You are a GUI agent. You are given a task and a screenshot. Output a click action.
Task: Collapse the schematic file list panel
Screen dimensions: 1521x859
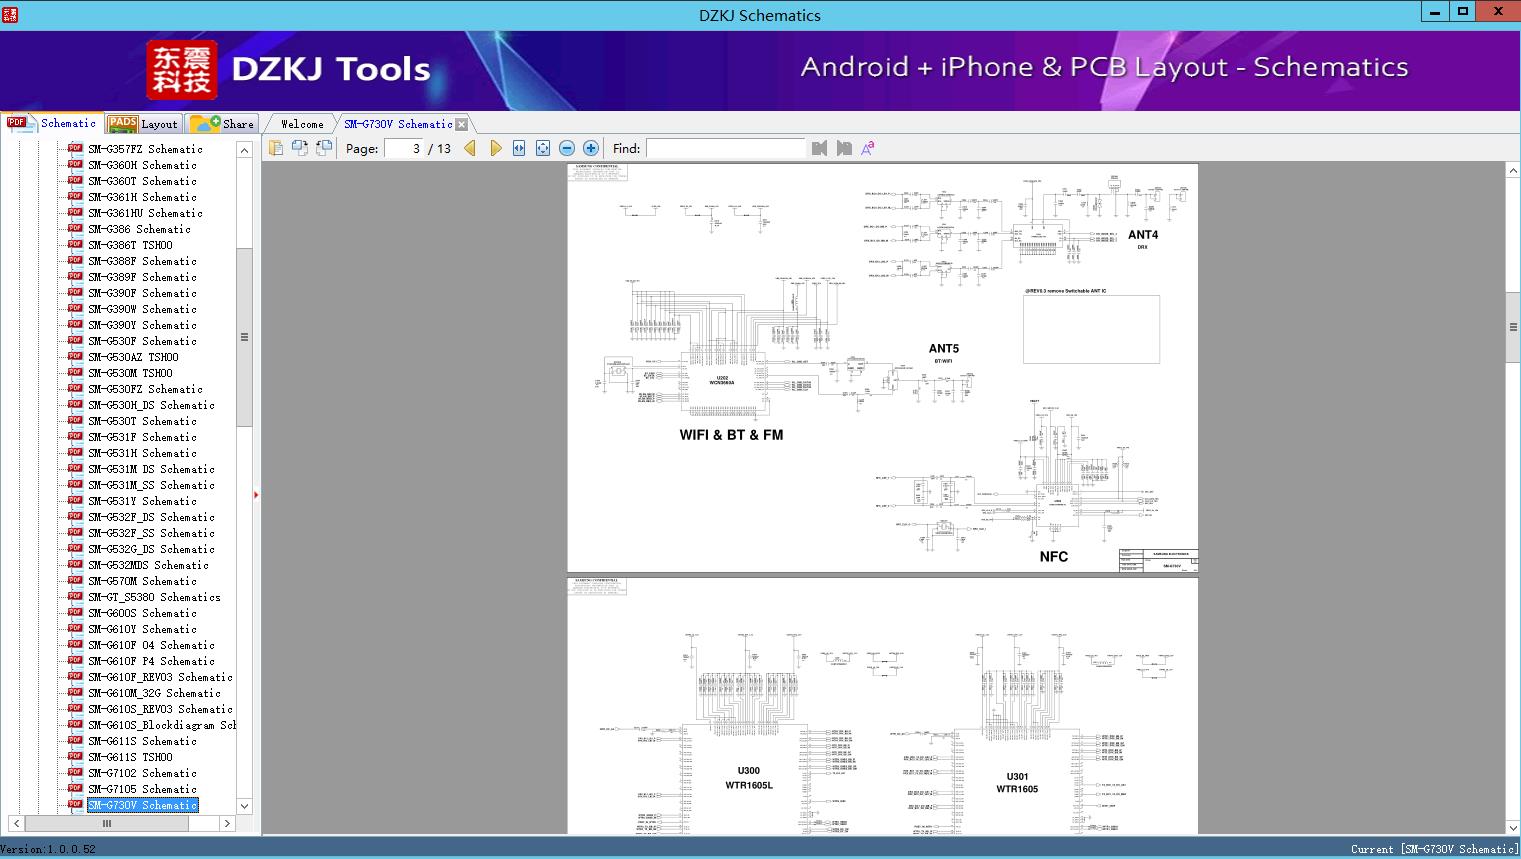click(257, 493)
